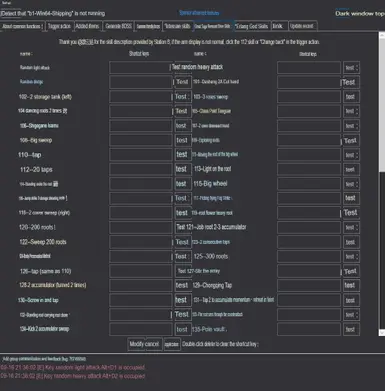Test 118-2 cover sweep (right)
This screenshot has width=385, height=391.
pyautogui.click(x=182, y=213)
